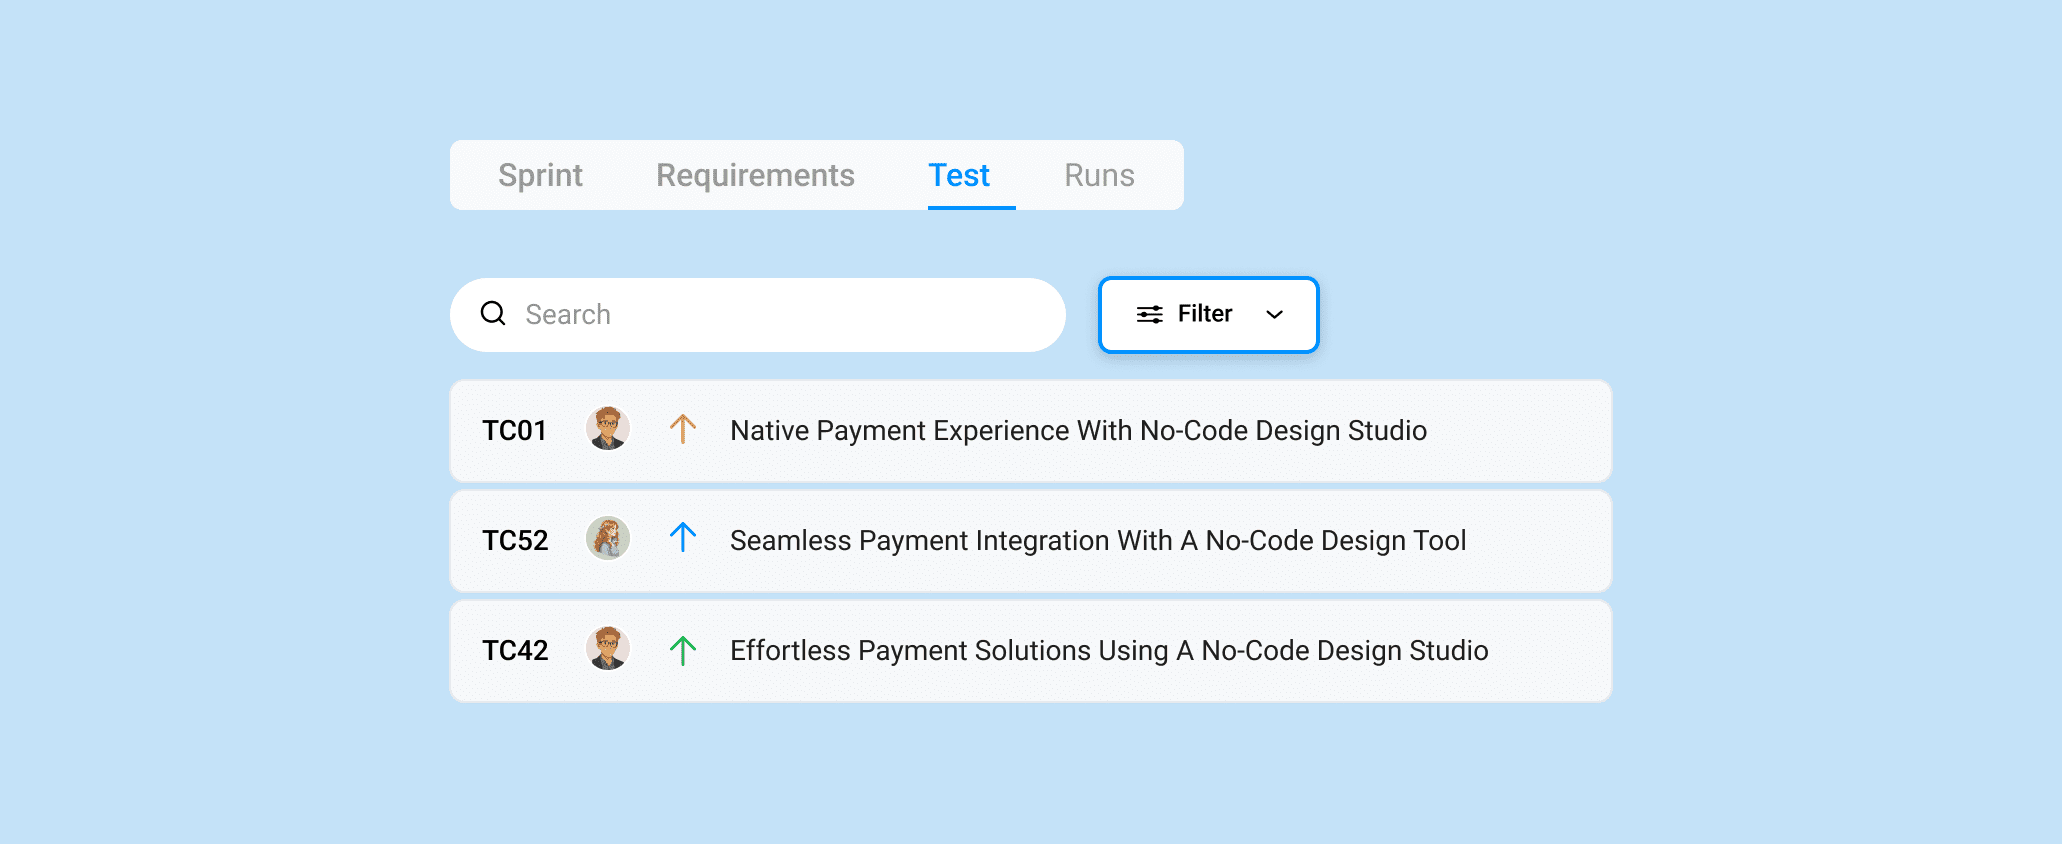
Task: Switch to the Sprint tab
Action: pyautogui.click(x=540, y=175)
